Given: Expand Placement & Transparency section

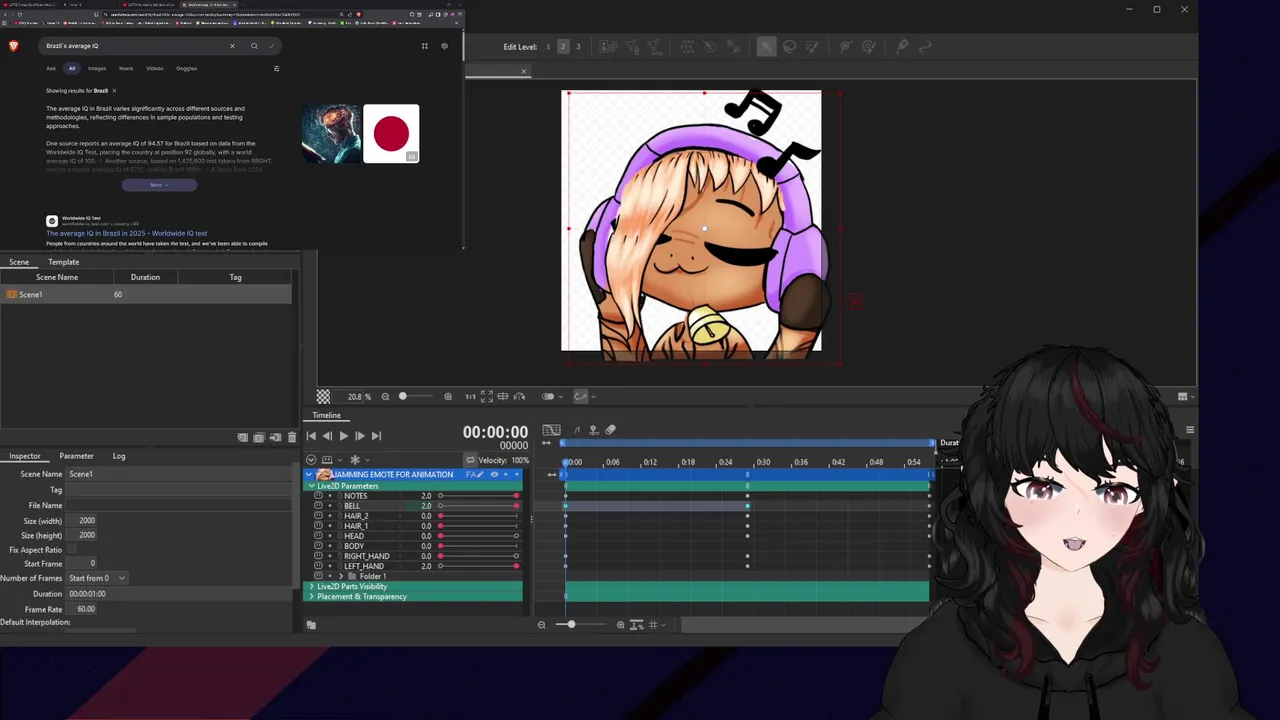Looking at the screenshot, I should tap(311, 597).
